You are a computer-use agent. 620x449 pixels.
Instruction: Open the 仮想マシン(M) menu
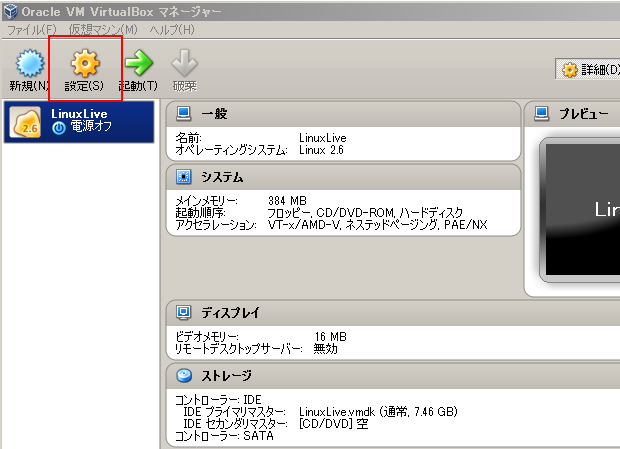click(103, 30)
